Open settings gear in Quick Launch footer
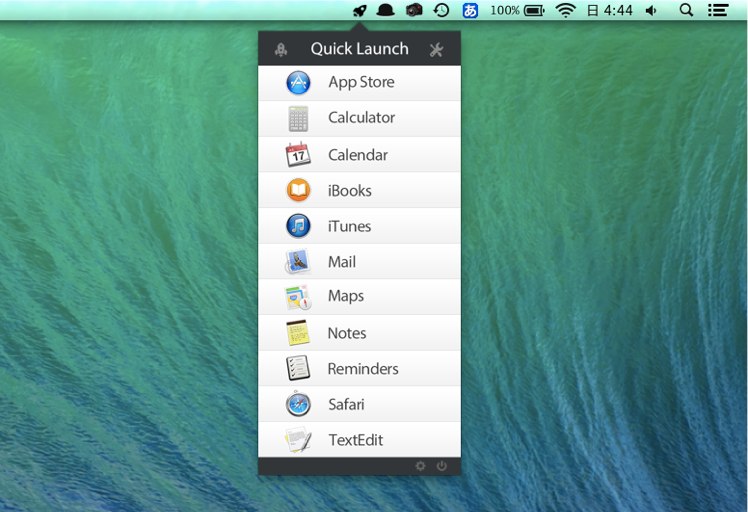The height and width of the screenshot is (512, 748). (x=420, y=466)
